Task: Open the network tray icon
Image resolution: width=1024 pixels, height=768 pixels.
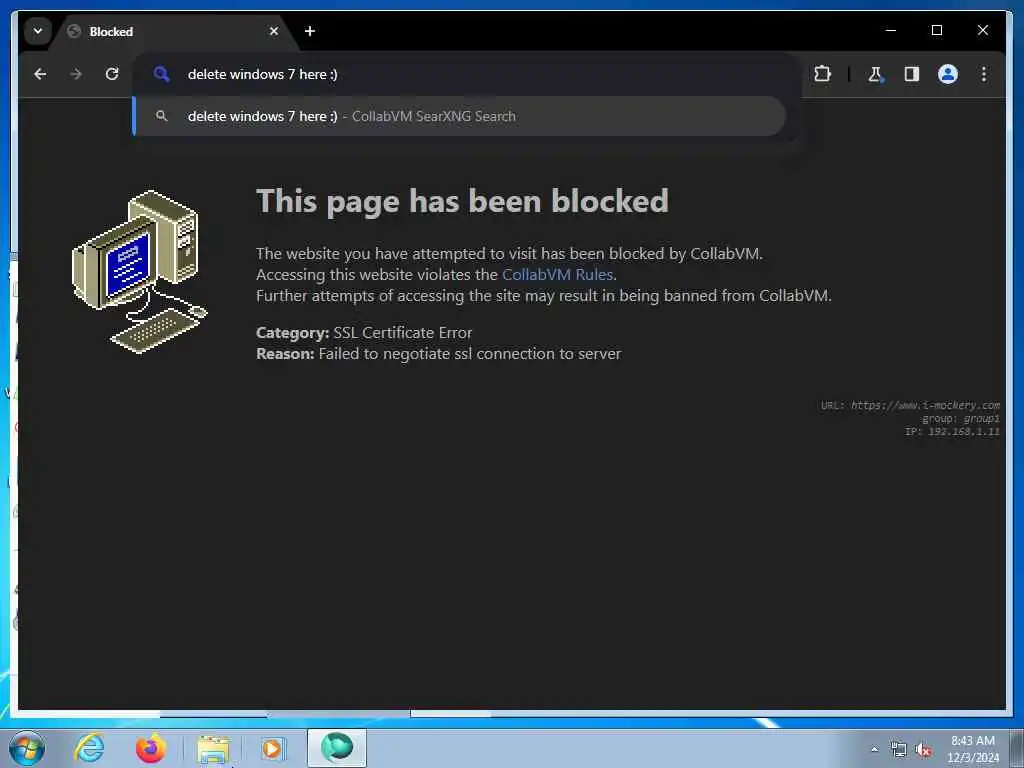Action: [899, 749]
